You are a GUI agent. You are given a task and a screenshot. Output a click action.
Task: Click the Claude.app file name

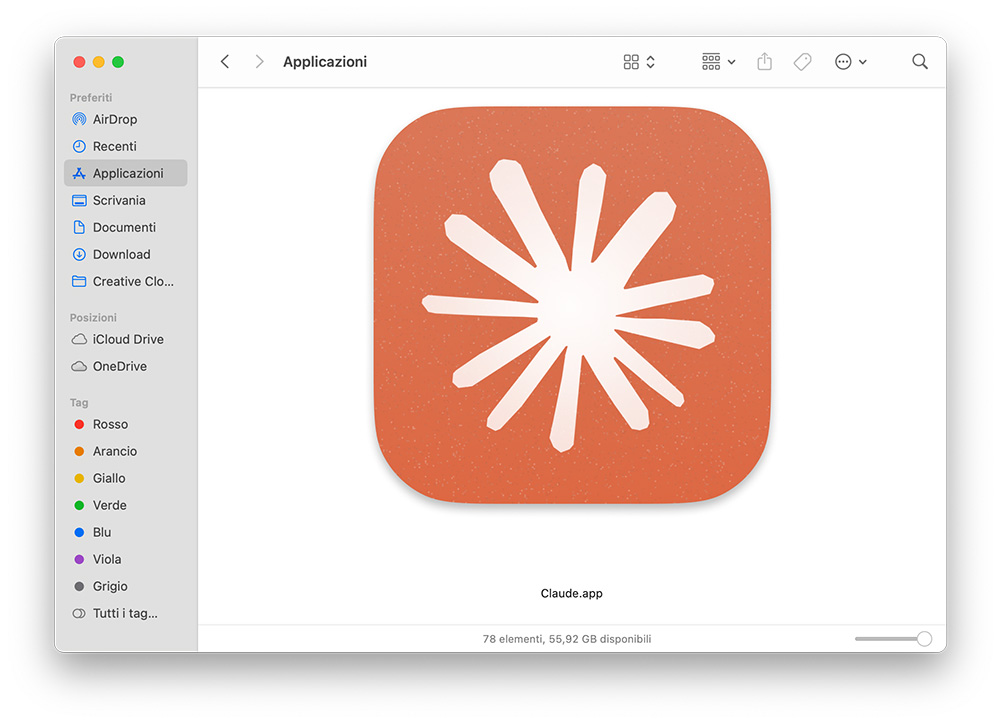coord(571,594)
